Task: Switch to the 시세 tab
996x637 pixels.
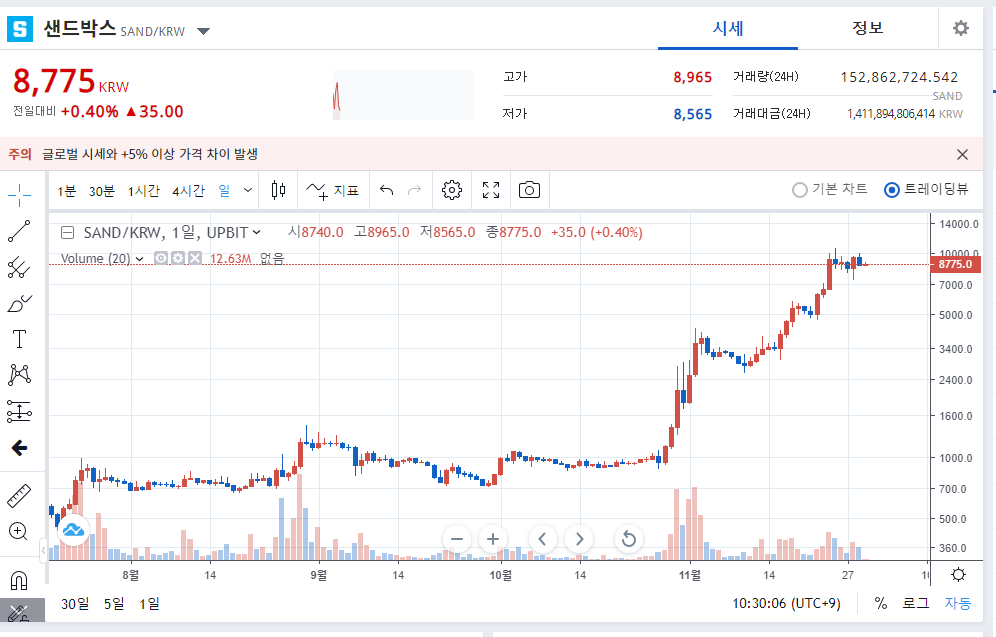Action: click(x=728, y=28)
